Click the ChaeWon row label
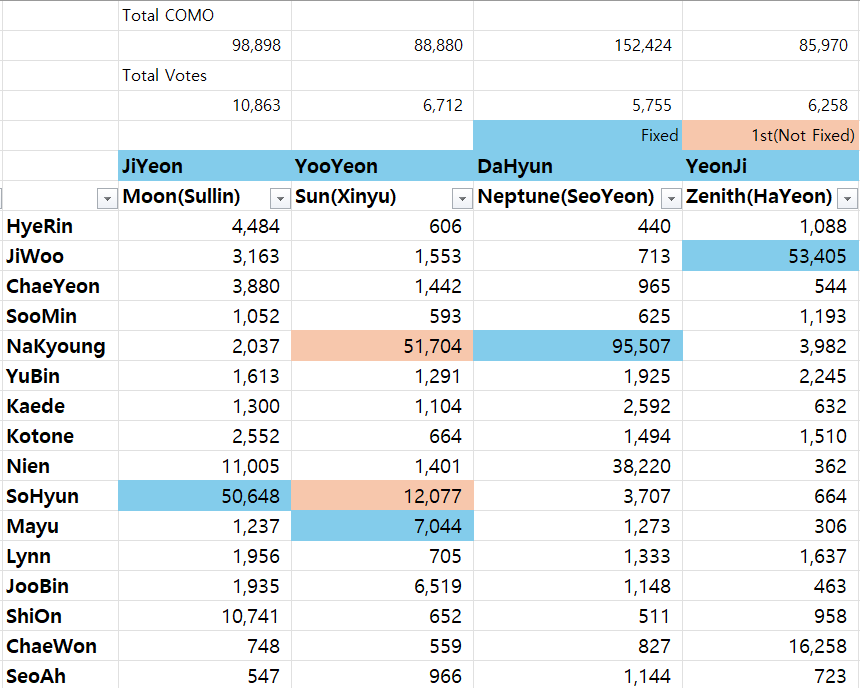Screen dimensions: 860x688 pyautogui.click(x=52, y=646)
